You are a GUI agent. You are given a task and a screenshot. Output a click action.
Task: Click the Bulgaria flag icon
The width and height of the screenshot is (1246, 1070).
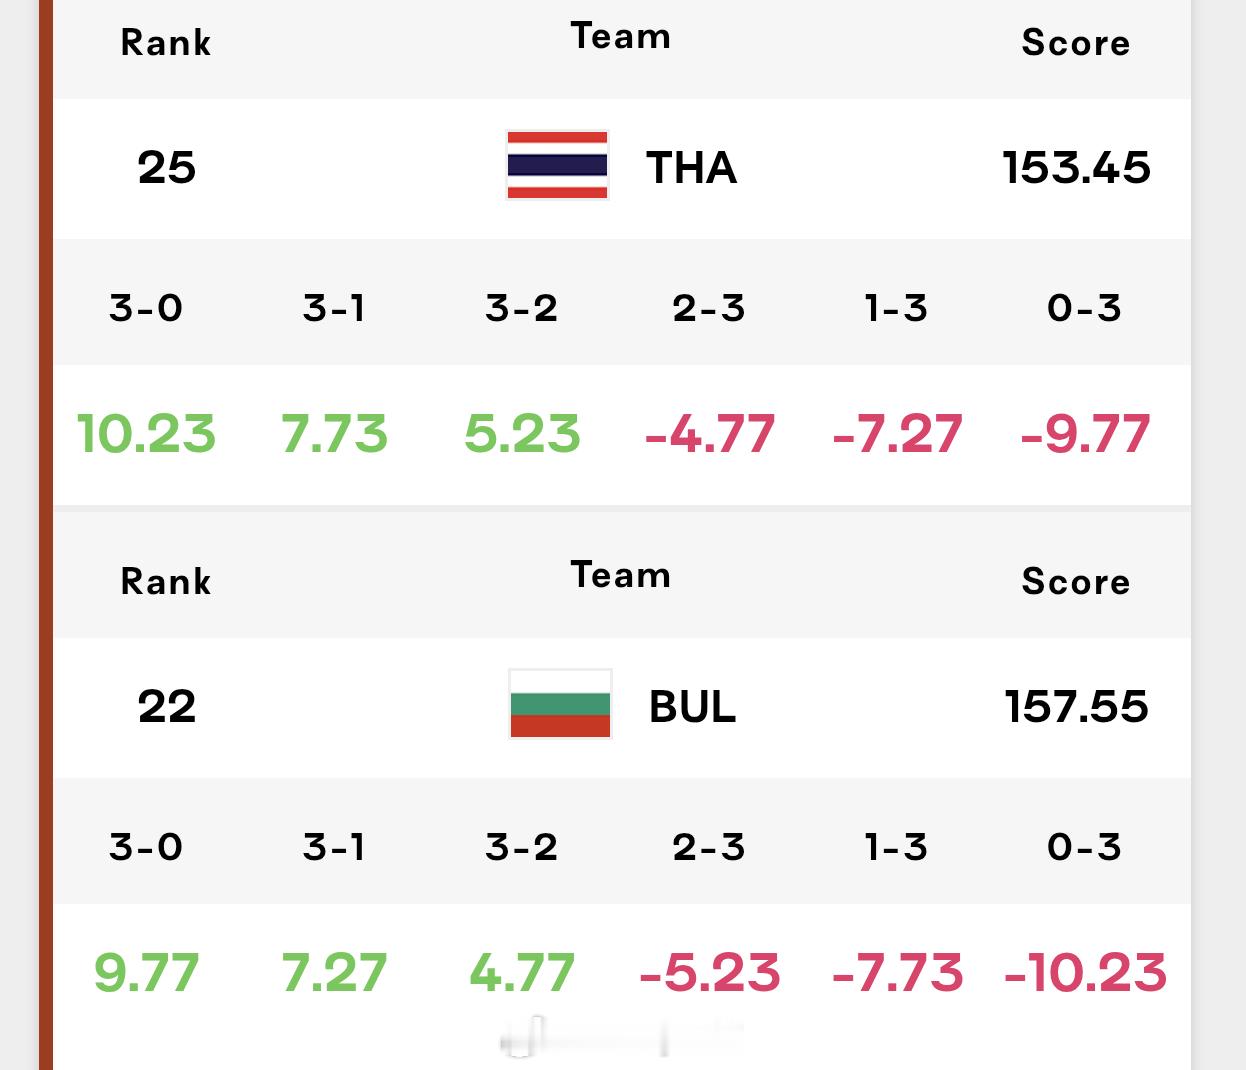click(560, 704)
